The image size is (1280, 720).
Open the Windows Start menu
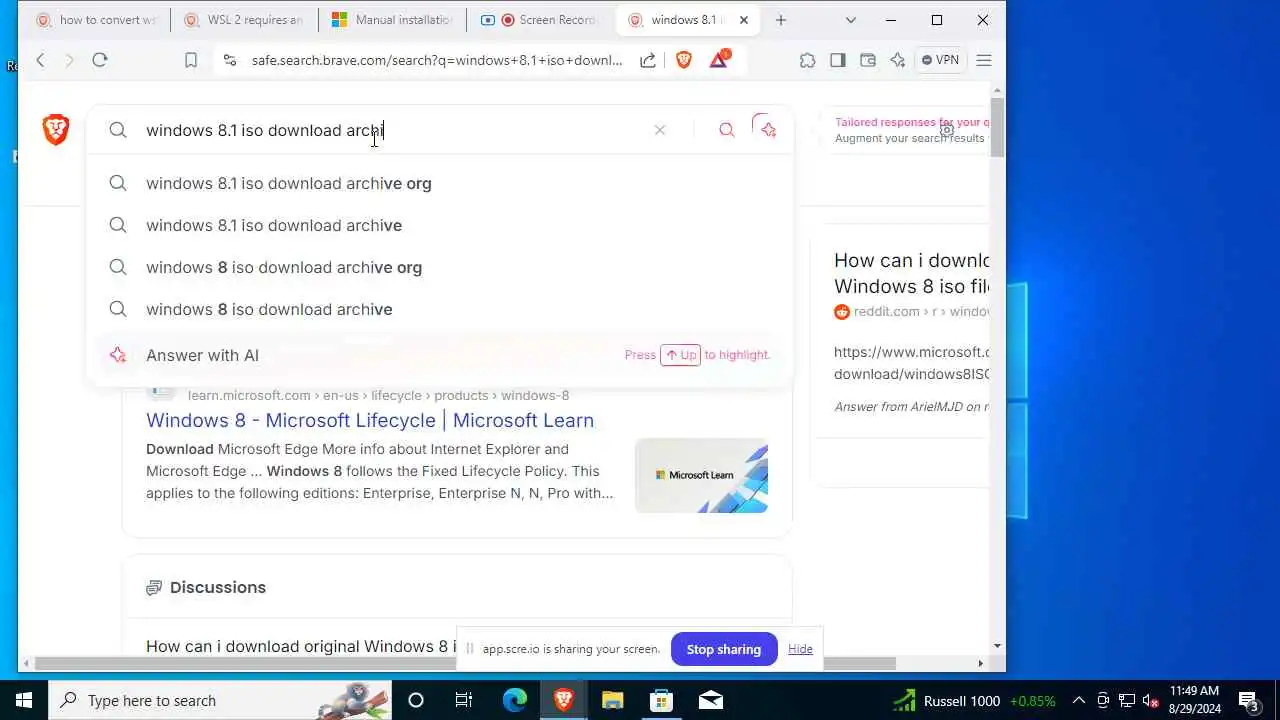(x=24, y=700)
